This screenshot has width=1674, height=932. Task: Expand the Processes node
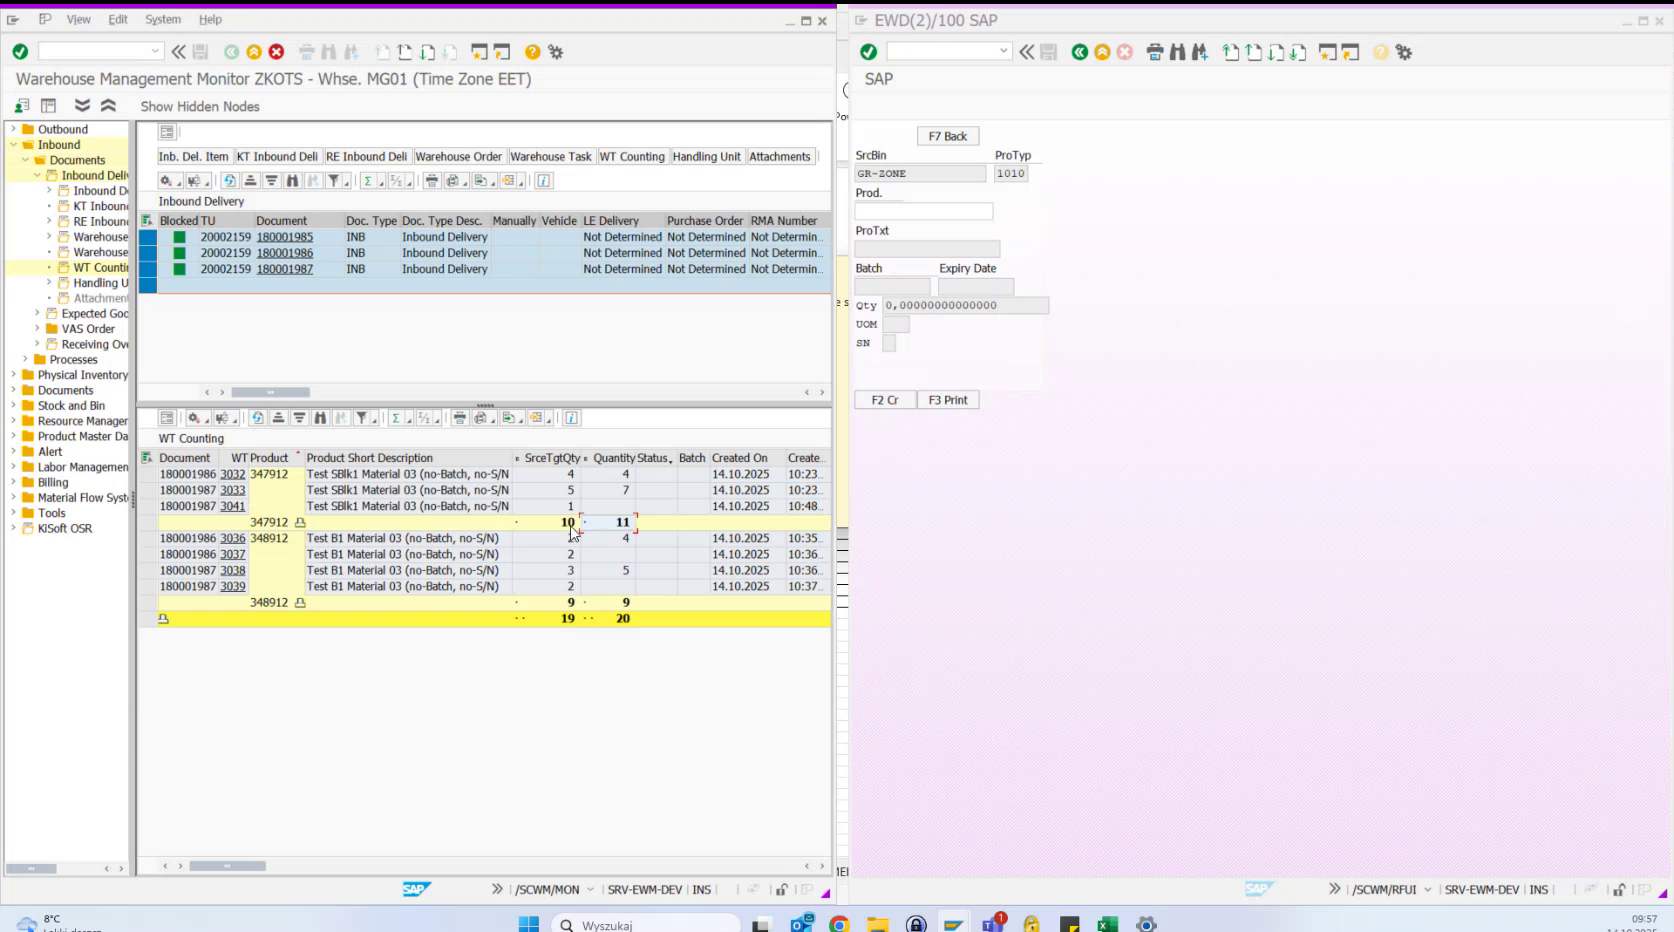(24, 359)
